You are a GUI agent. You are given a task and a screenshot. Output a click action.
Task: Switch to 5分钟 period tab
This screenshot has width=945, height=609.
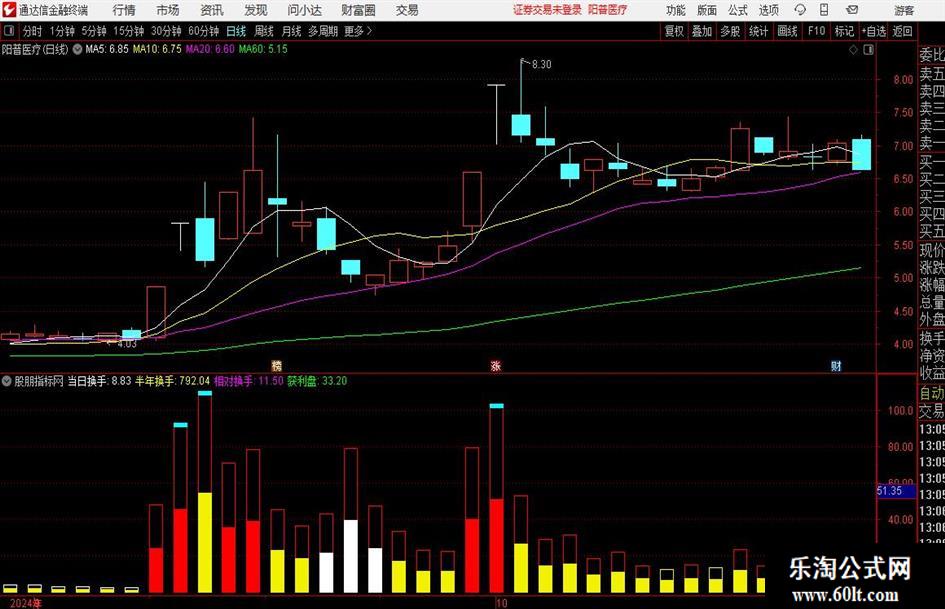(93, 31)
